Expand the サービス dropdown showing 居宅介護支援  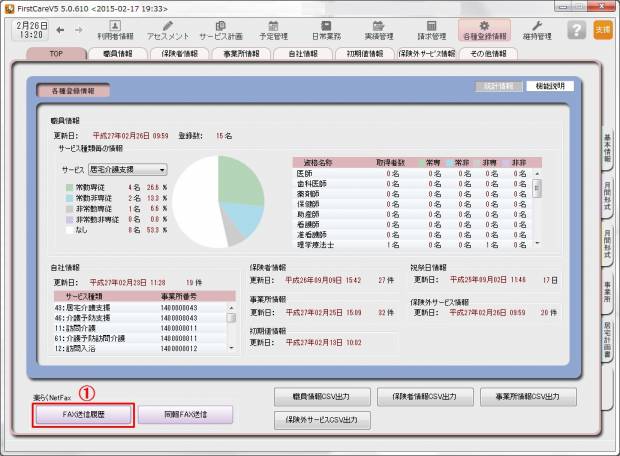click(128, 170)
